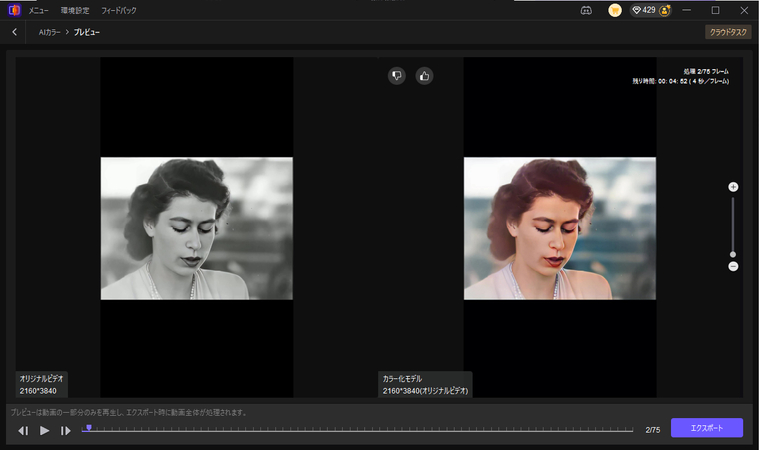Open the メニュー menu
The height and width of the screenshot is (450, 760).
pos(40,10)
